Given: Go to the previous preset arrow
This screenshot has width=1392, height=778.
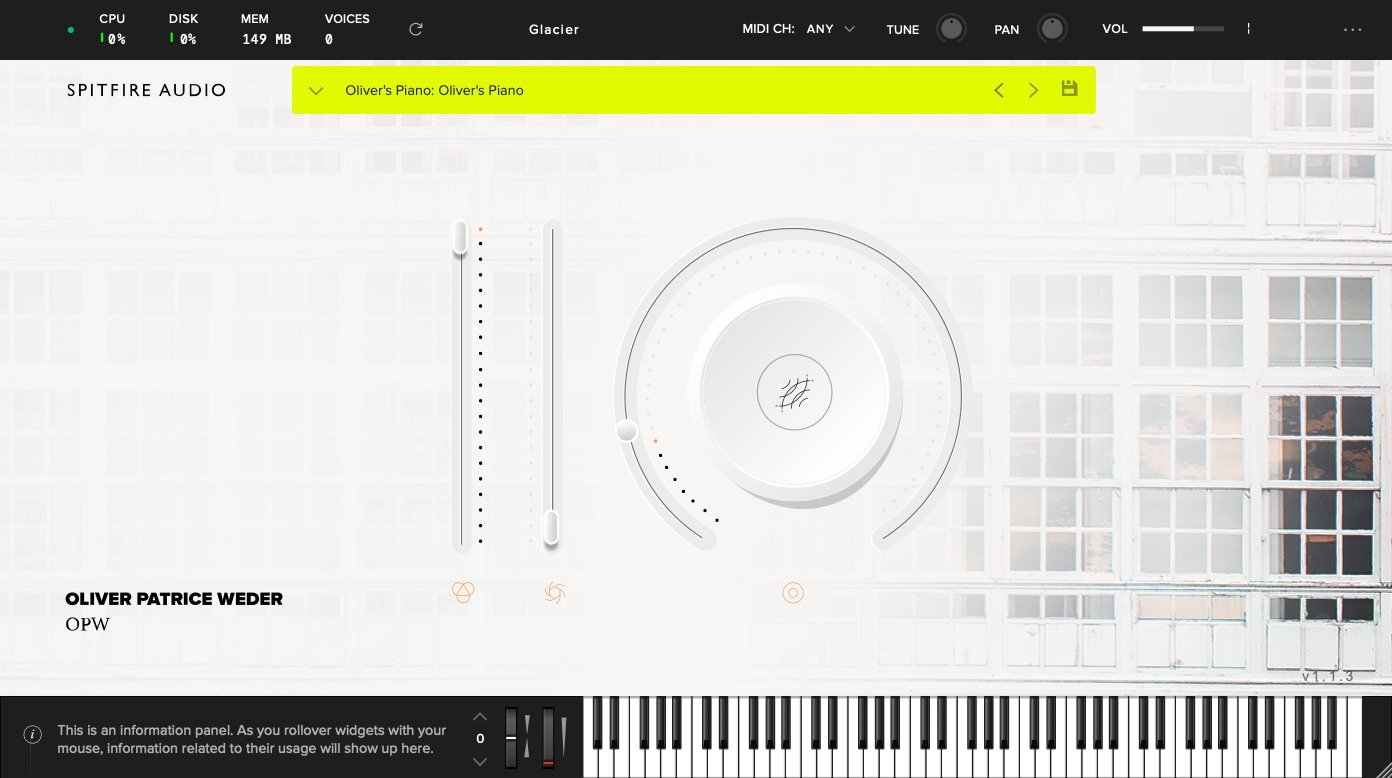Looking at the screenshot, I should 998,90.
